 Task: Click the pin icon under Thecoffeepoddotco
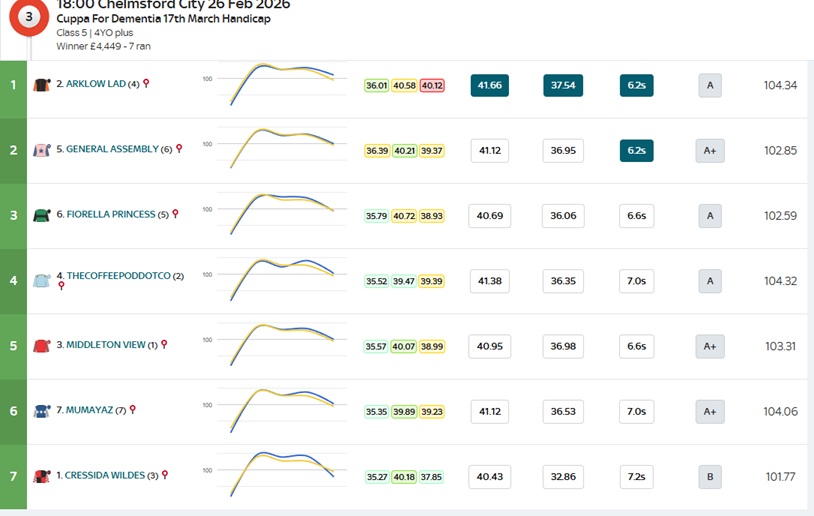pyautogui.click(x=60, y=286)
